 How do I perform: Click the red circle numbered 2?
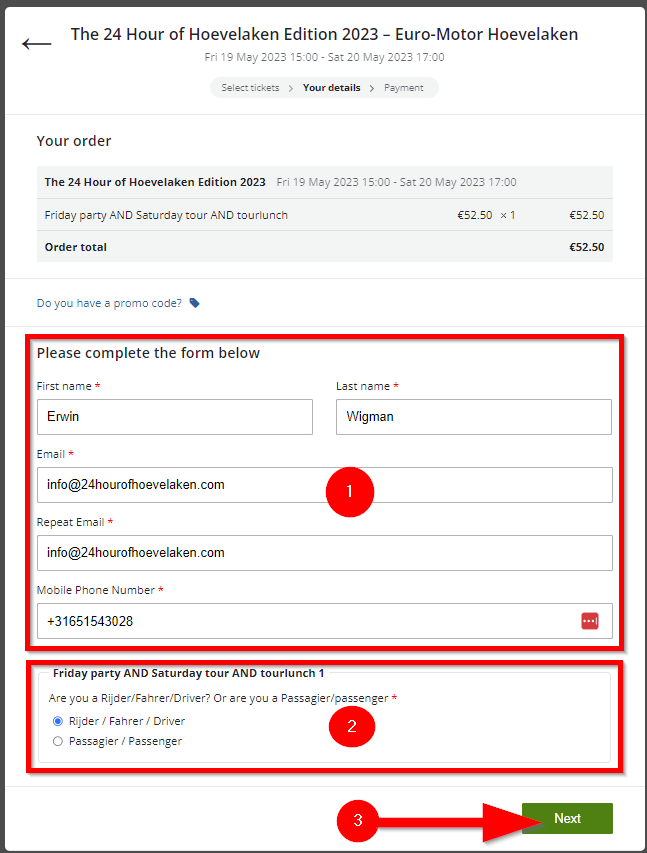(x=351, y=727)
